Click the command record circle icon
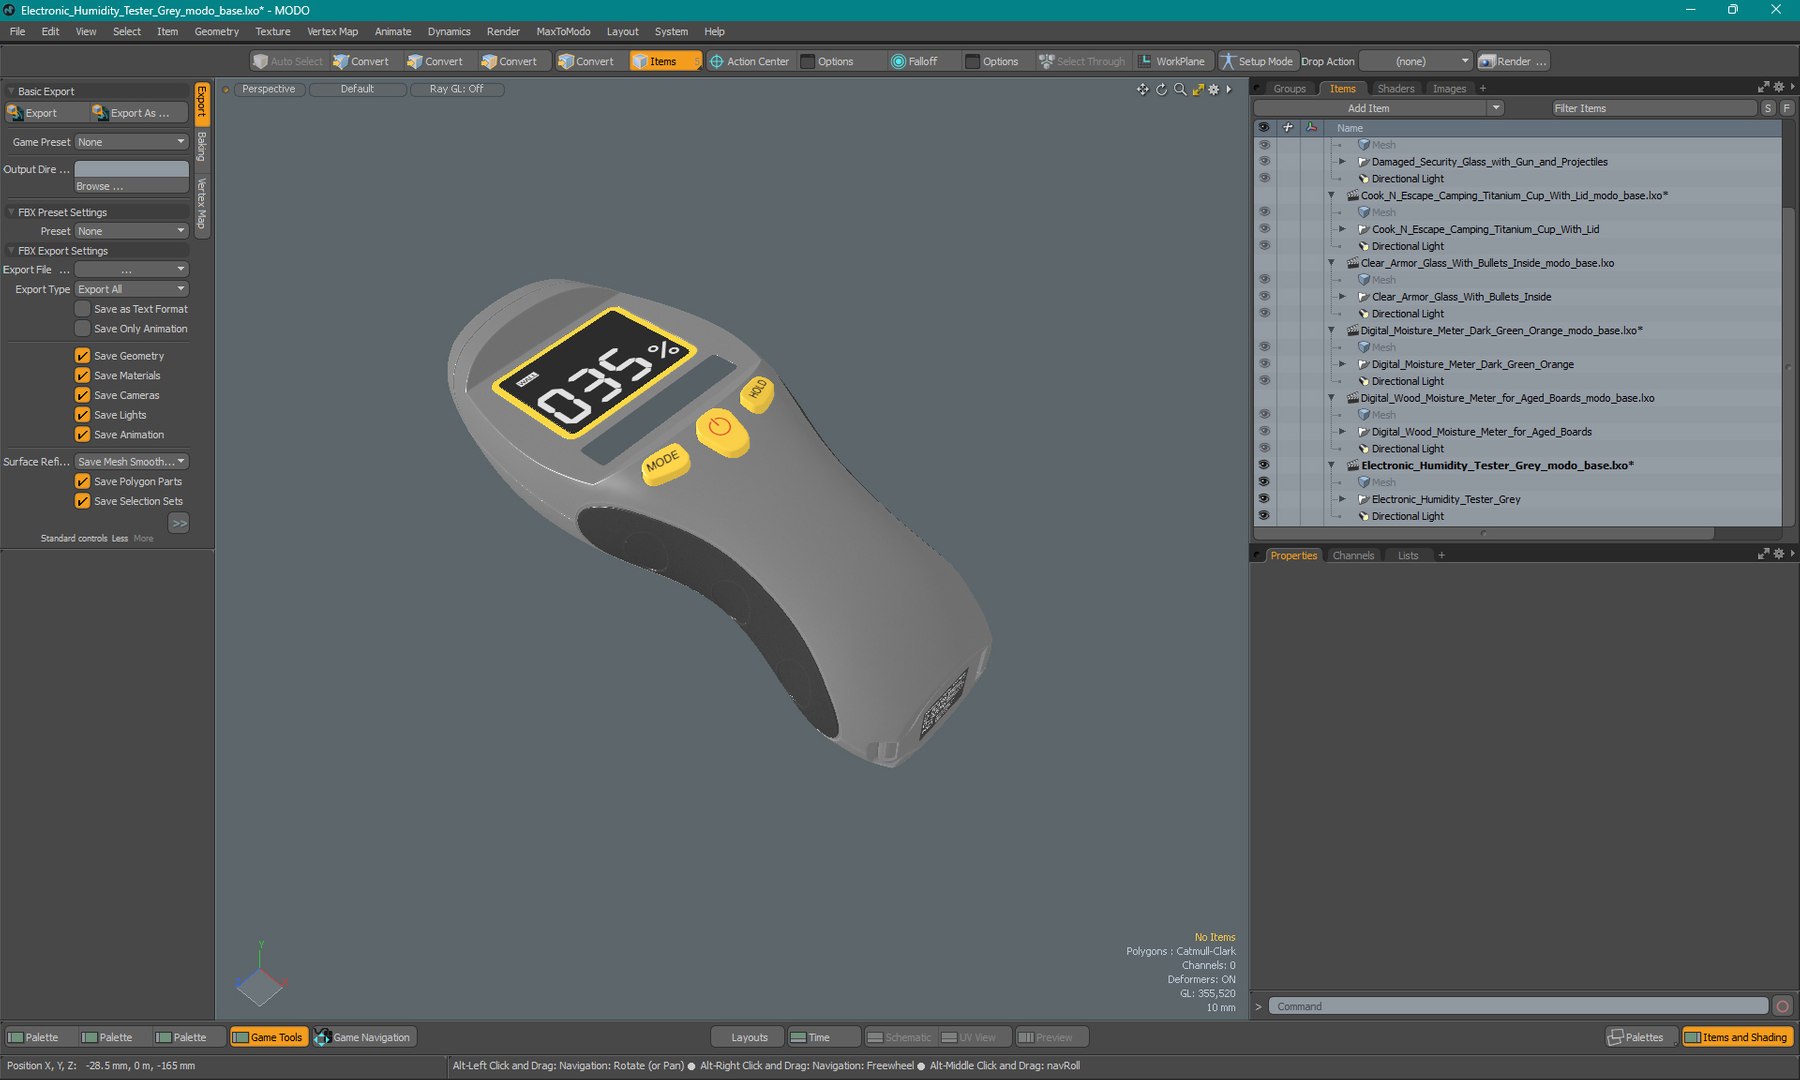The image size is (1800, 1080). 1782,1006
